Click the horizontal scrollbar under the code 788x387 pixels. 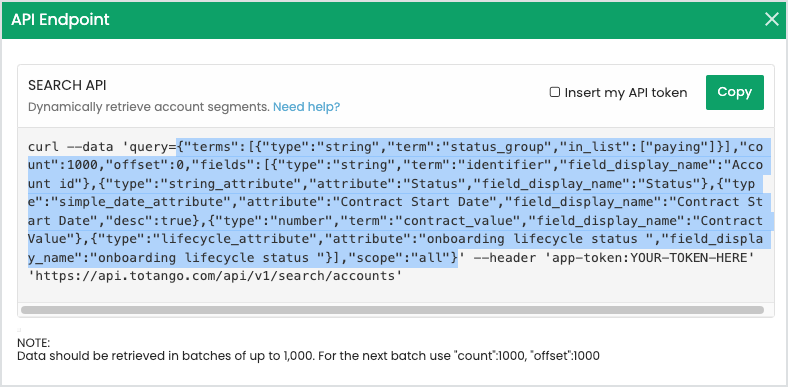click(x=392, y=310)
